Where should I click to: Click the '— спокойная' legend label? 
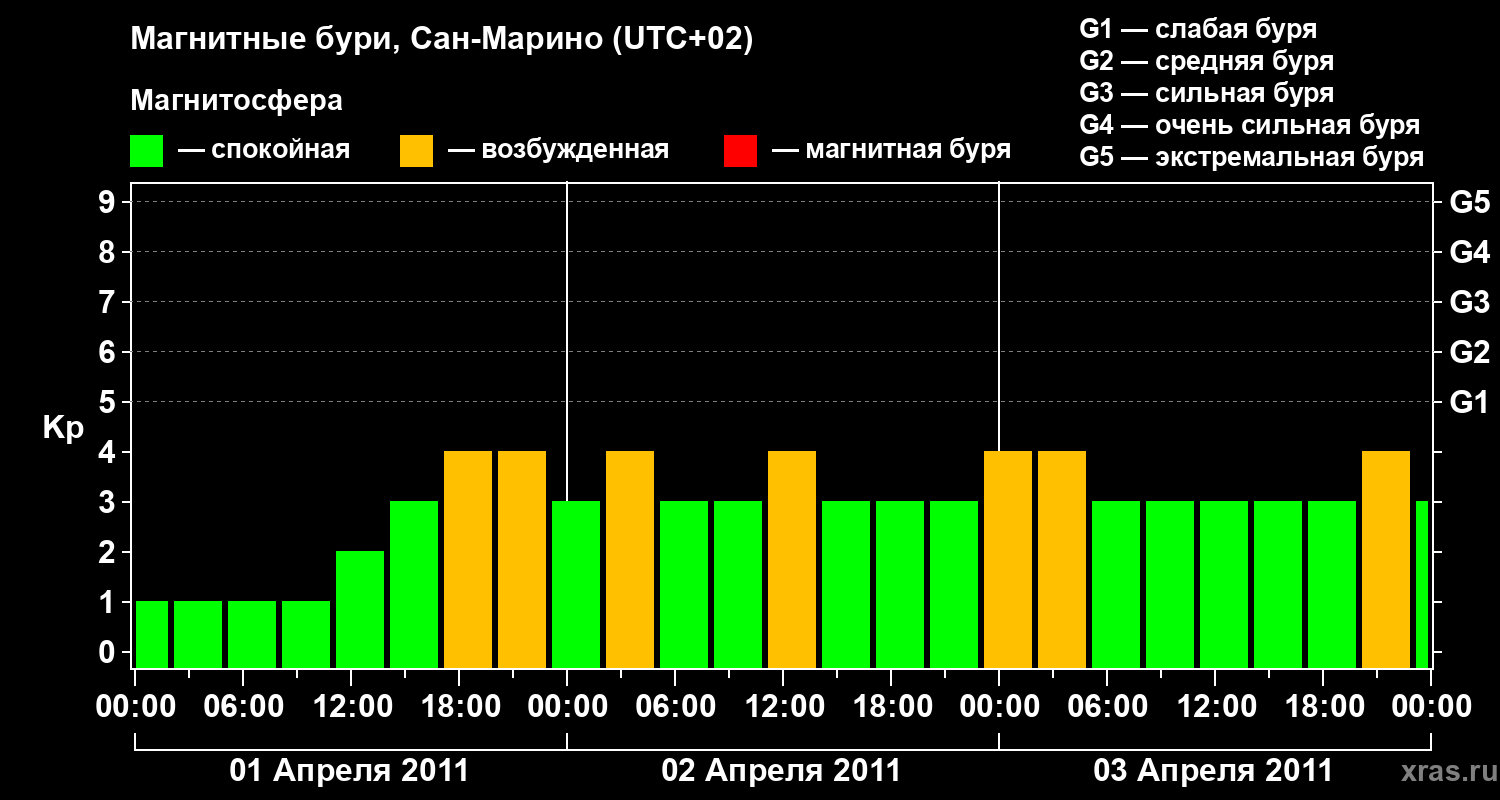264,150
